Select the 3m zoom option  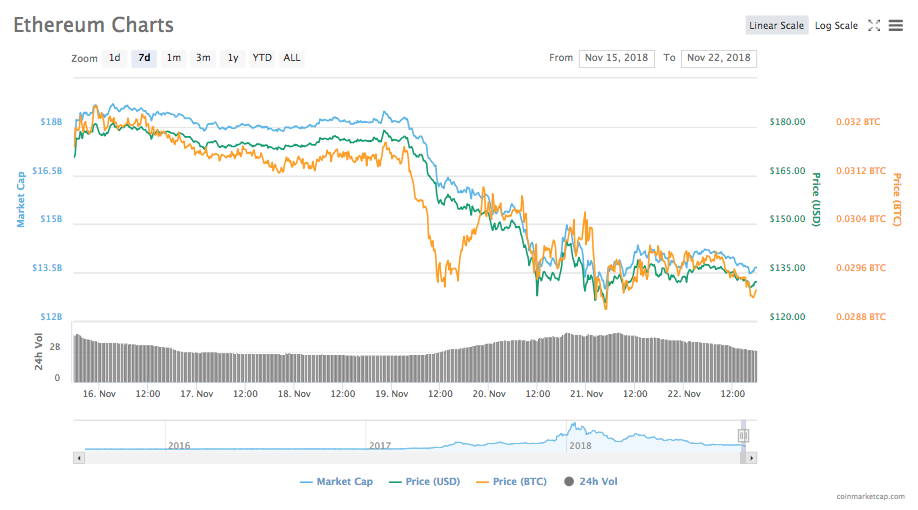coord(203,58)
